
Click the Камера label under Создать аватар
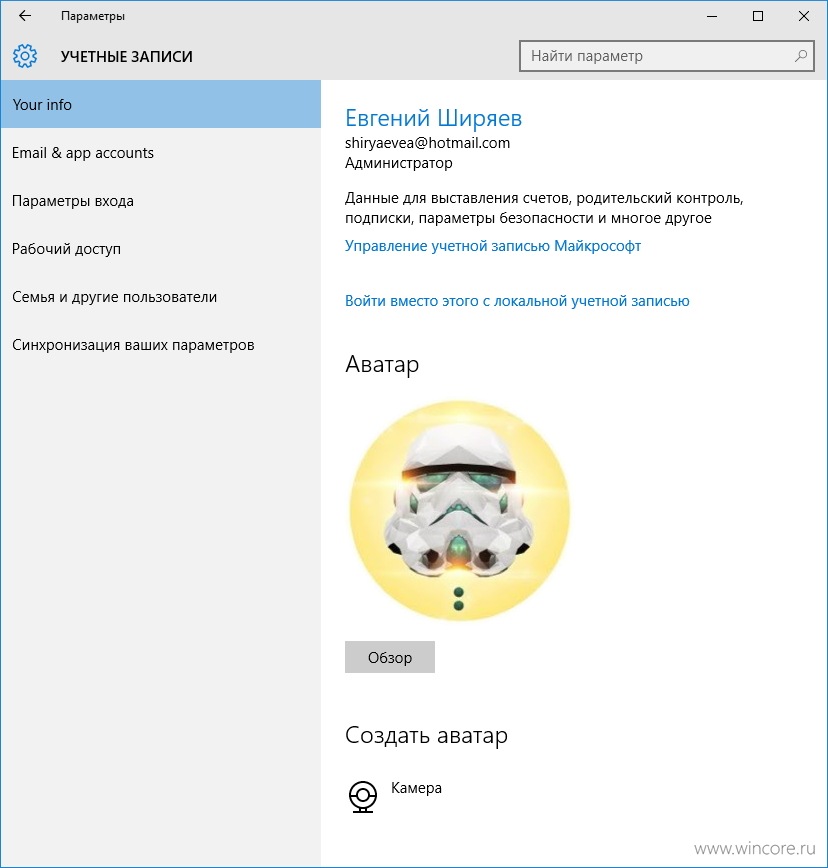tap(416, 788)
